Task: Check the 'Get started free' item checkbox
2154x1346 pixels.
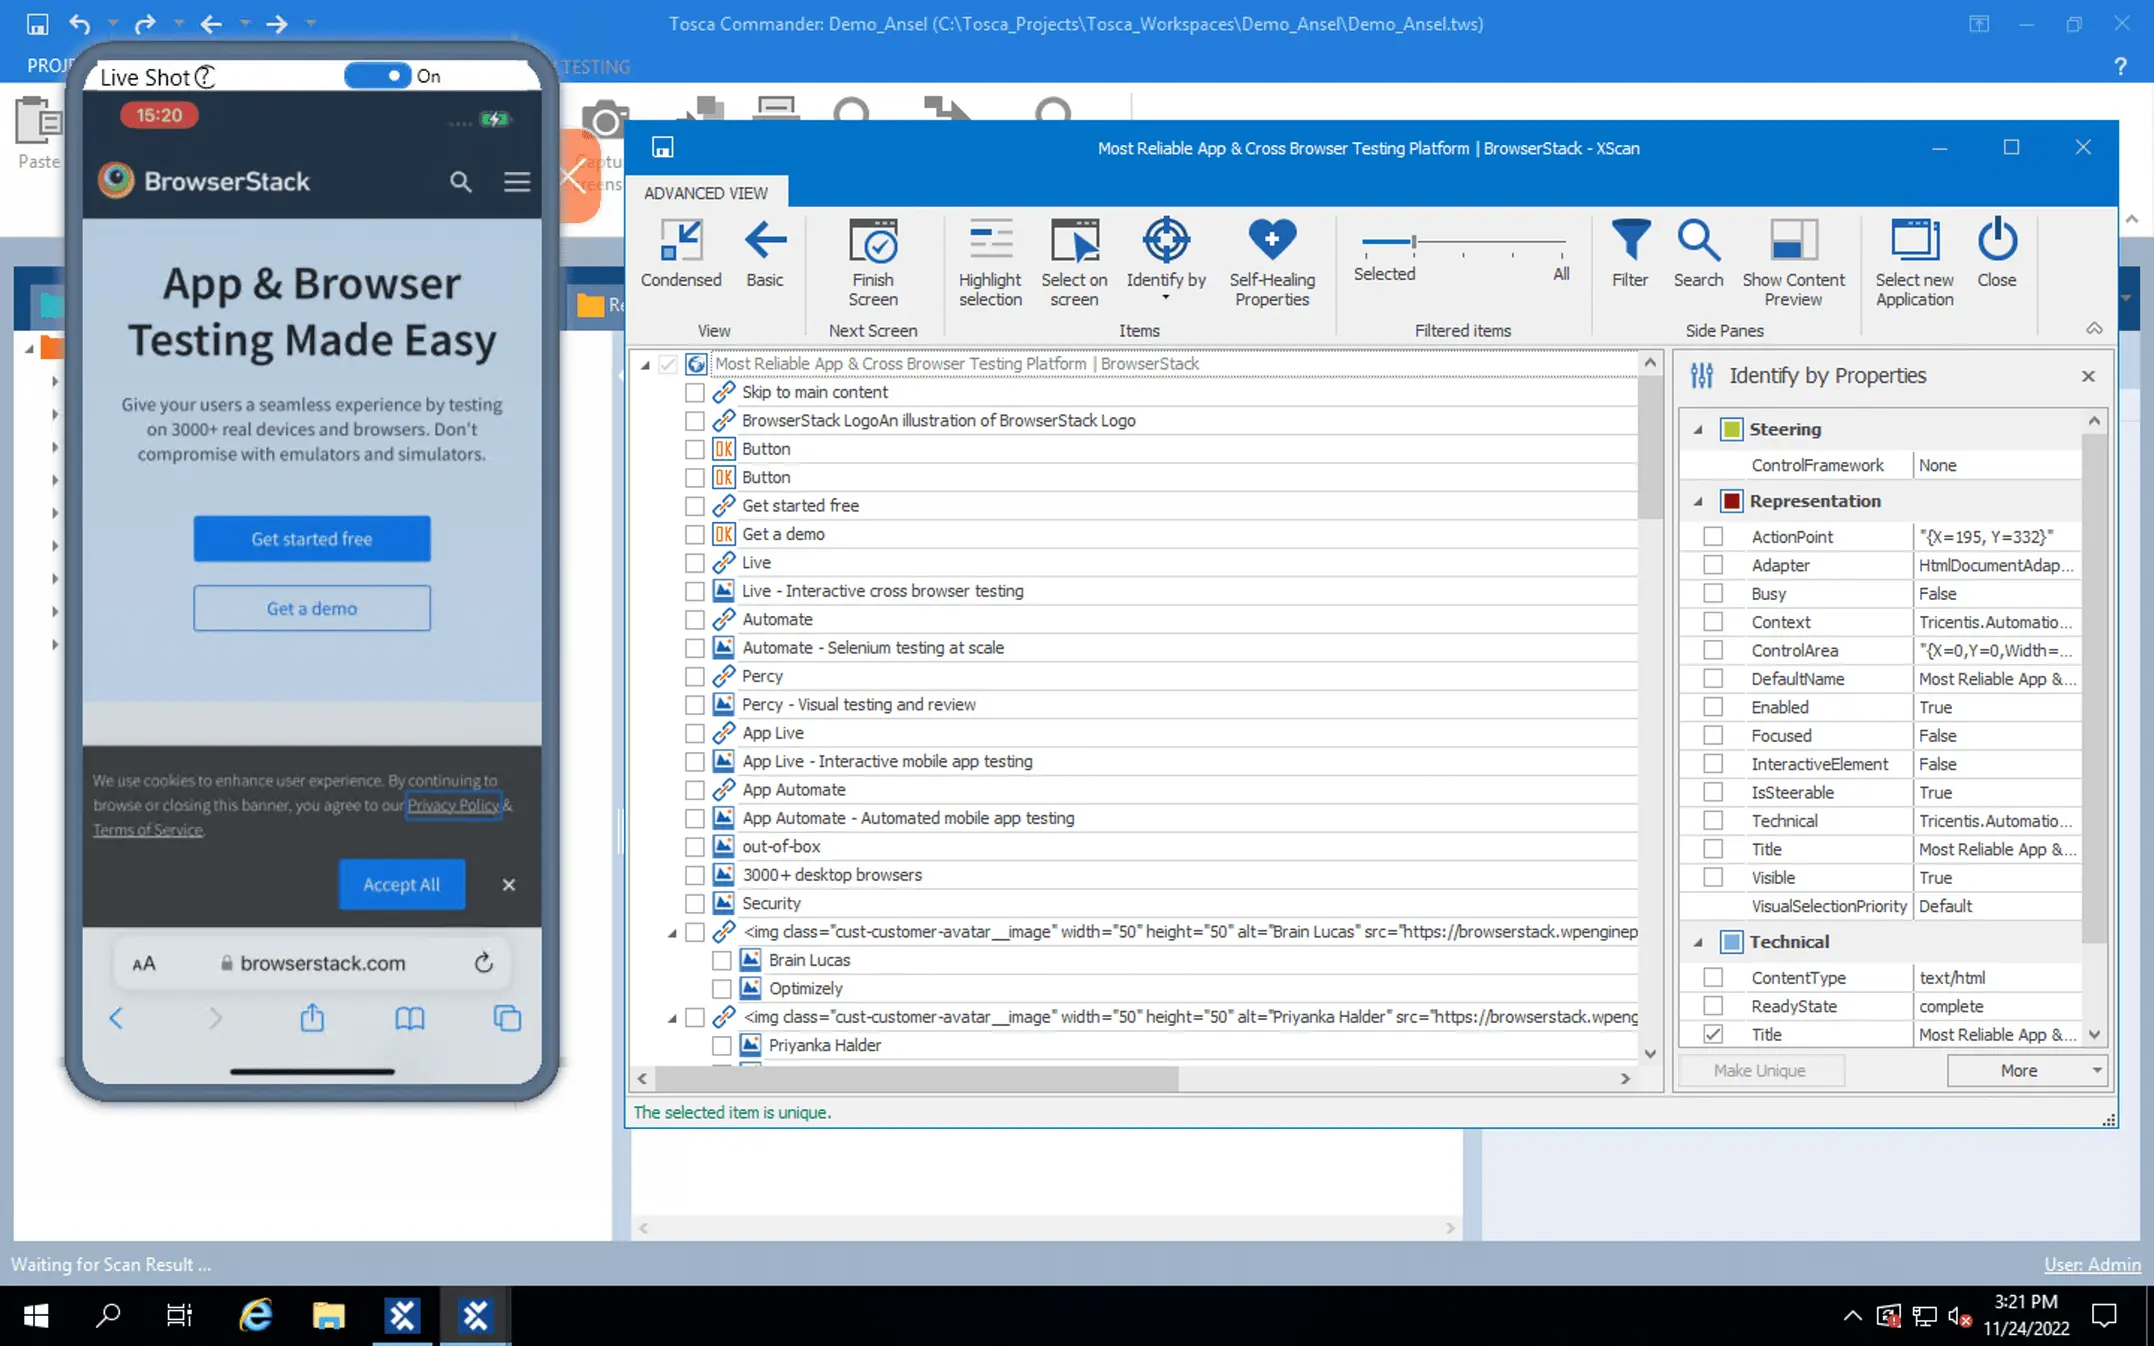Action: point(695,506)
